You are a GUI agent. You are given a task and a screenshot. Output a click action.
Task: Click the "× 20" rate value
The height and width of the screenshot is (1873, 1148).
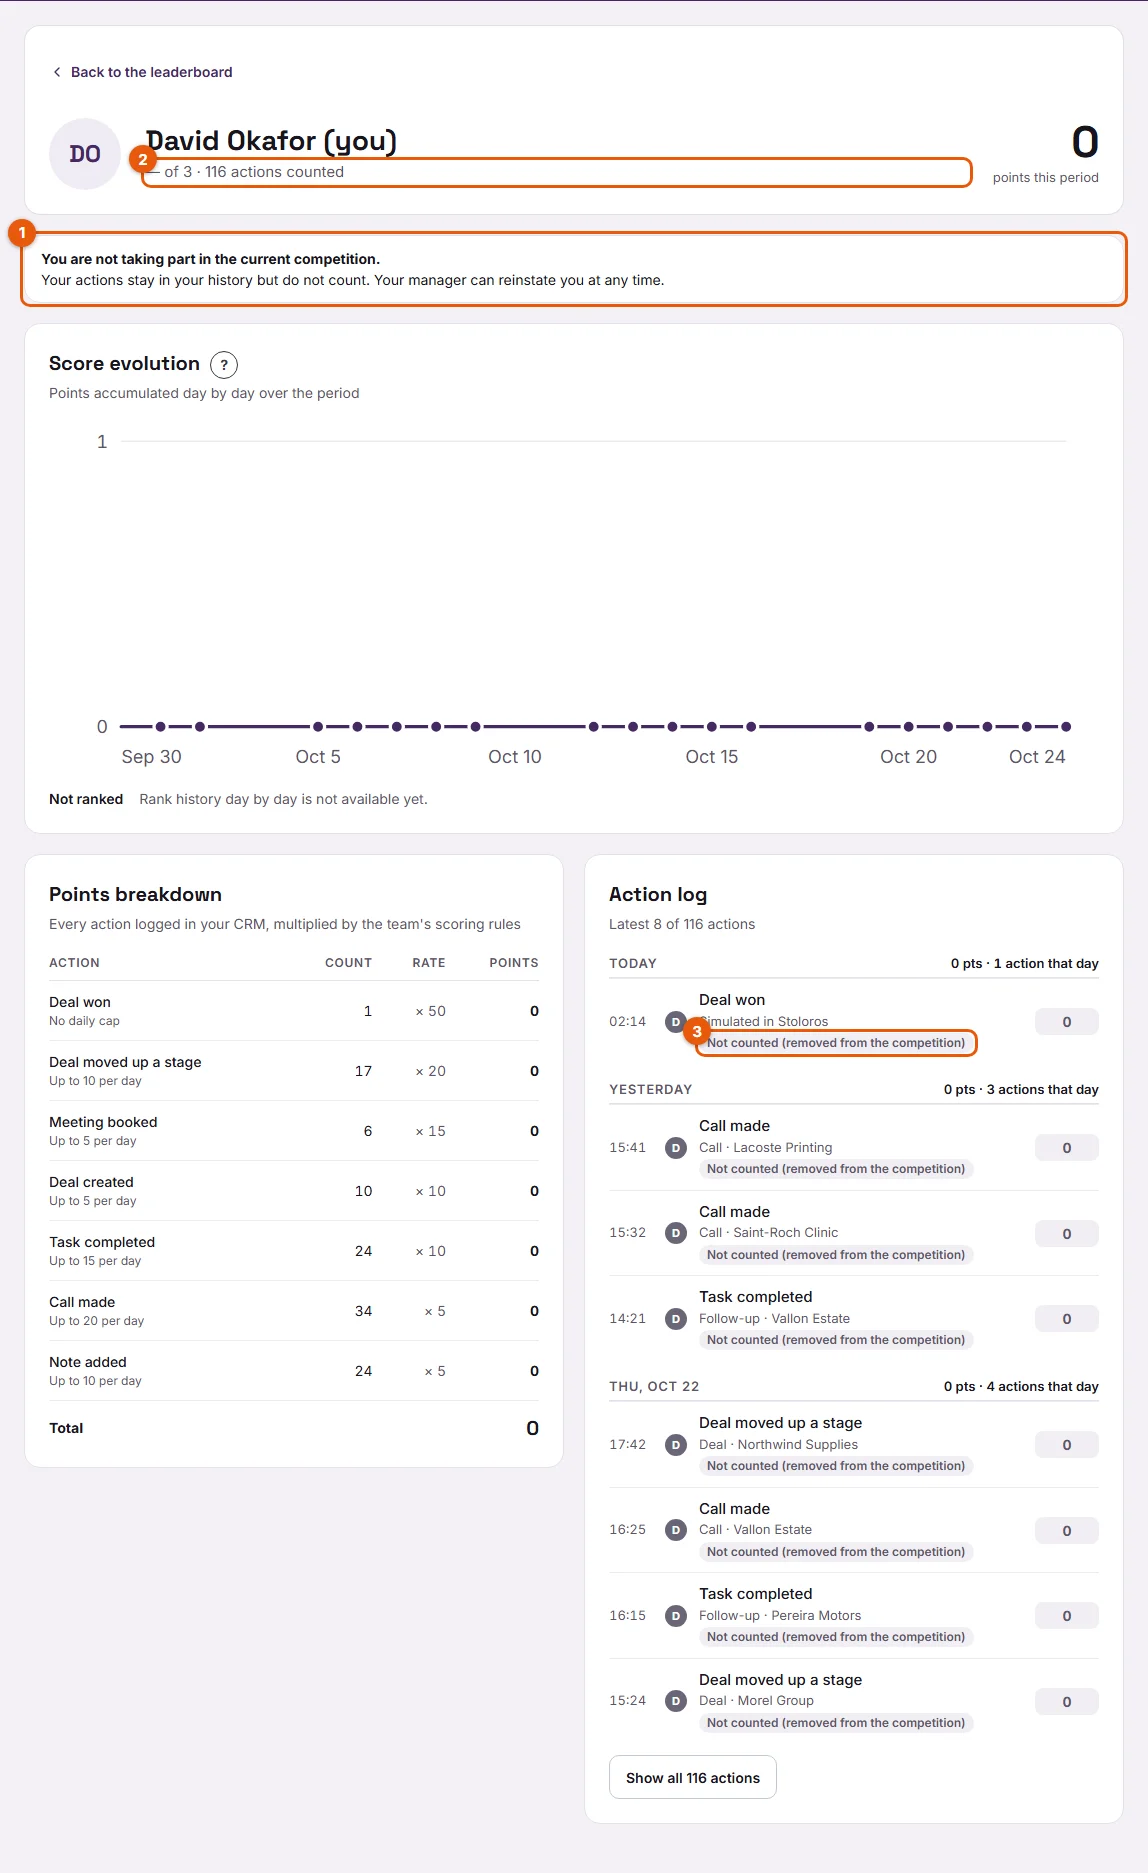430,1071
